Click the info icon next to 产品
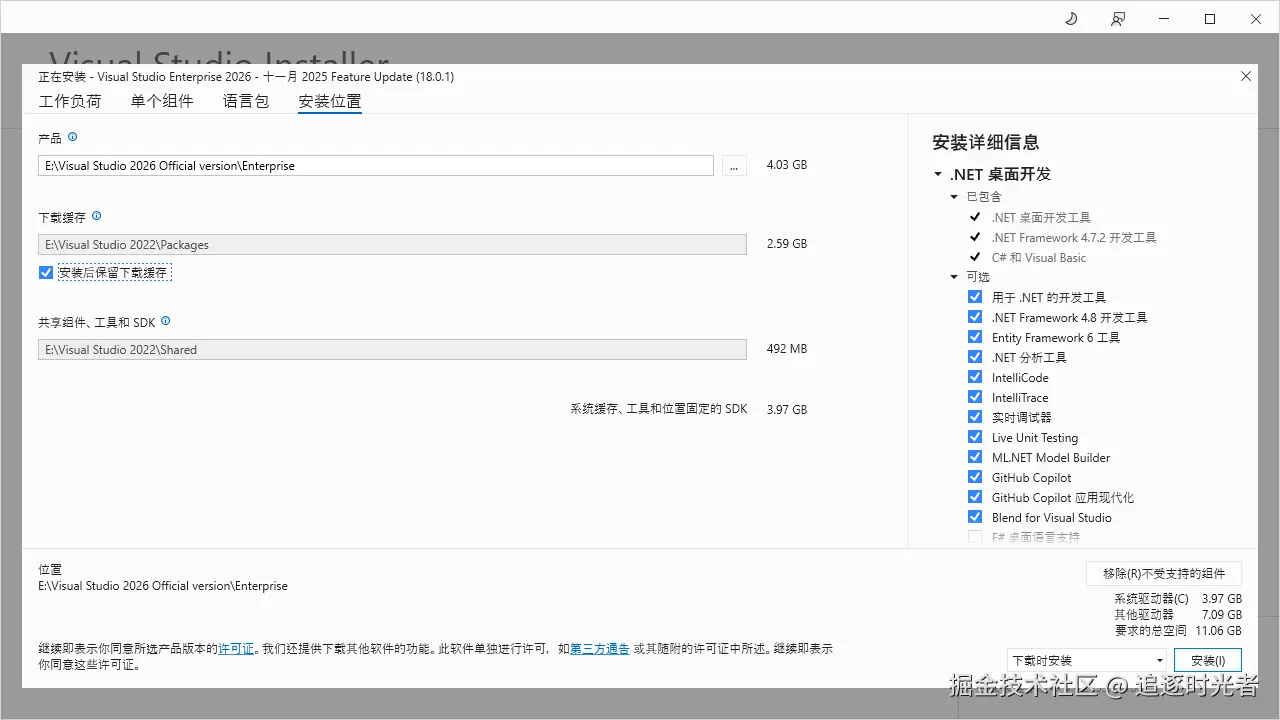Viewport: 1280px width, 720px height. tap(72, 137)
